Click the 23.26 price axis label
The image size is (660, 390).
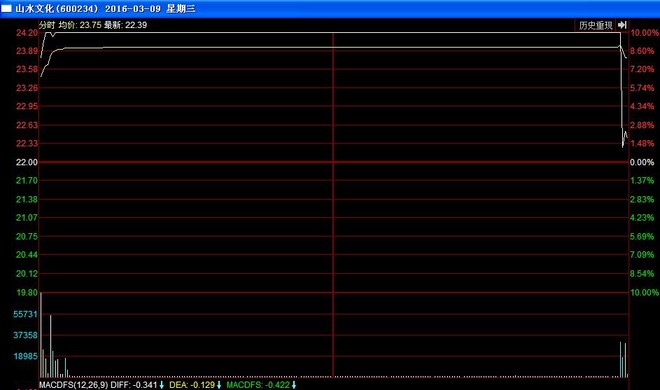(x=27, y=88)
